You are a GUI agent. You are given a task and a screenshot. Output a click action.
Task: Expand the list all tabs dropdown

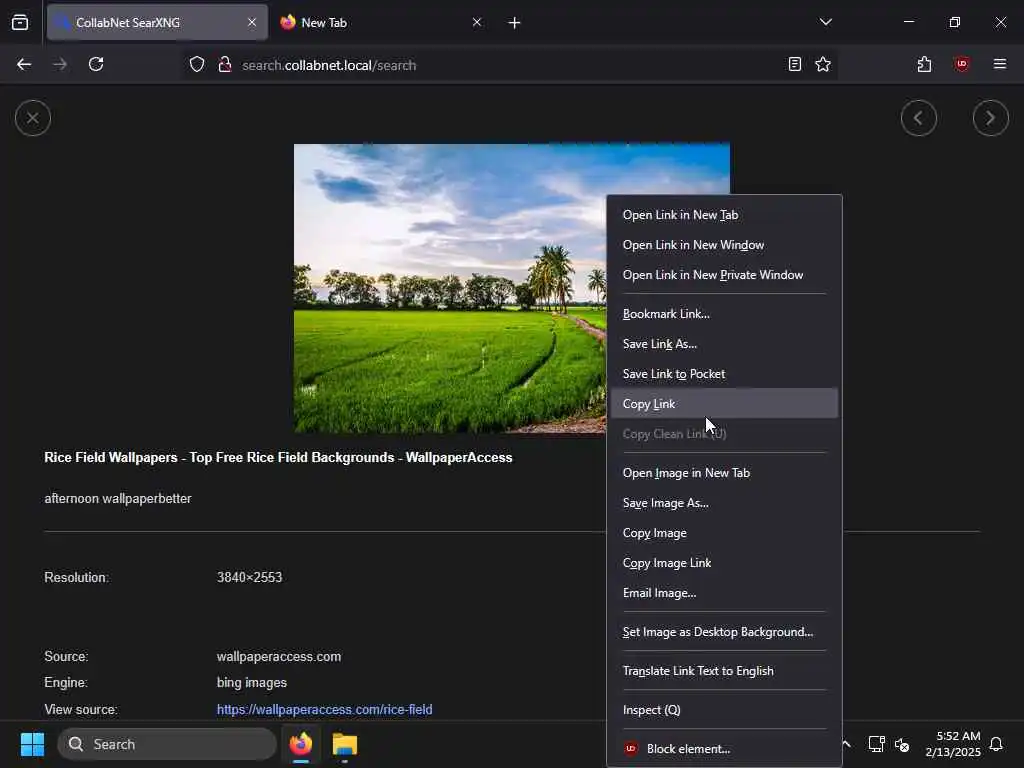pyautogui.click(x=825, y=23)
